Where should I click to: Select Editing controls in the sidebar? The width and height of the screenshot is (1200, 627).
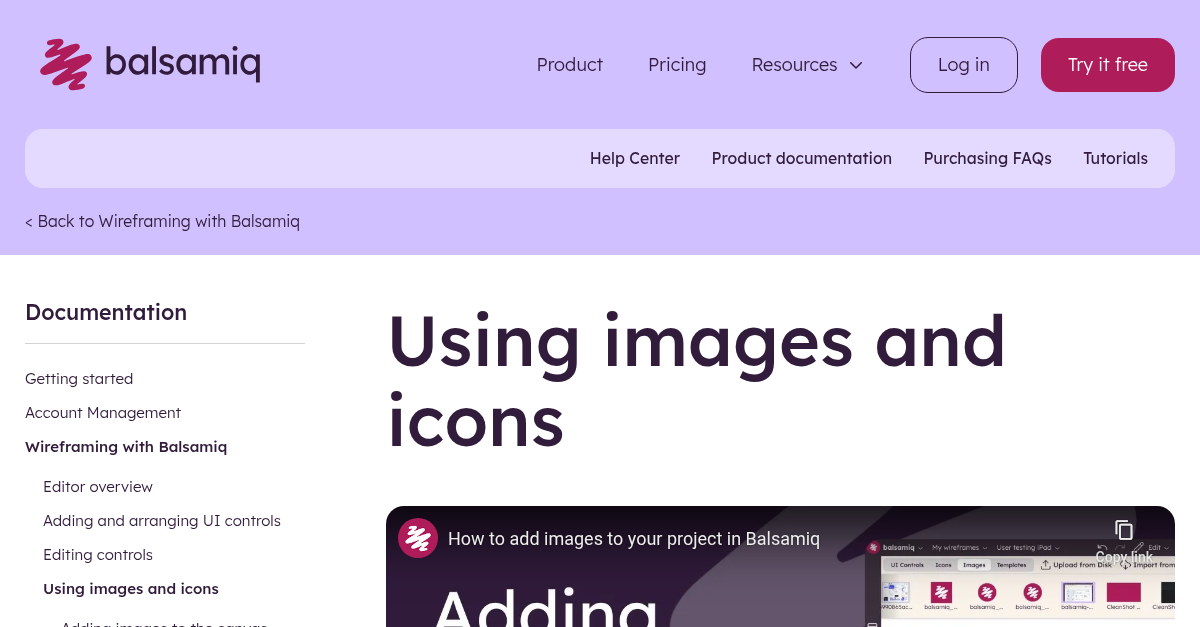tap(98, 555)
